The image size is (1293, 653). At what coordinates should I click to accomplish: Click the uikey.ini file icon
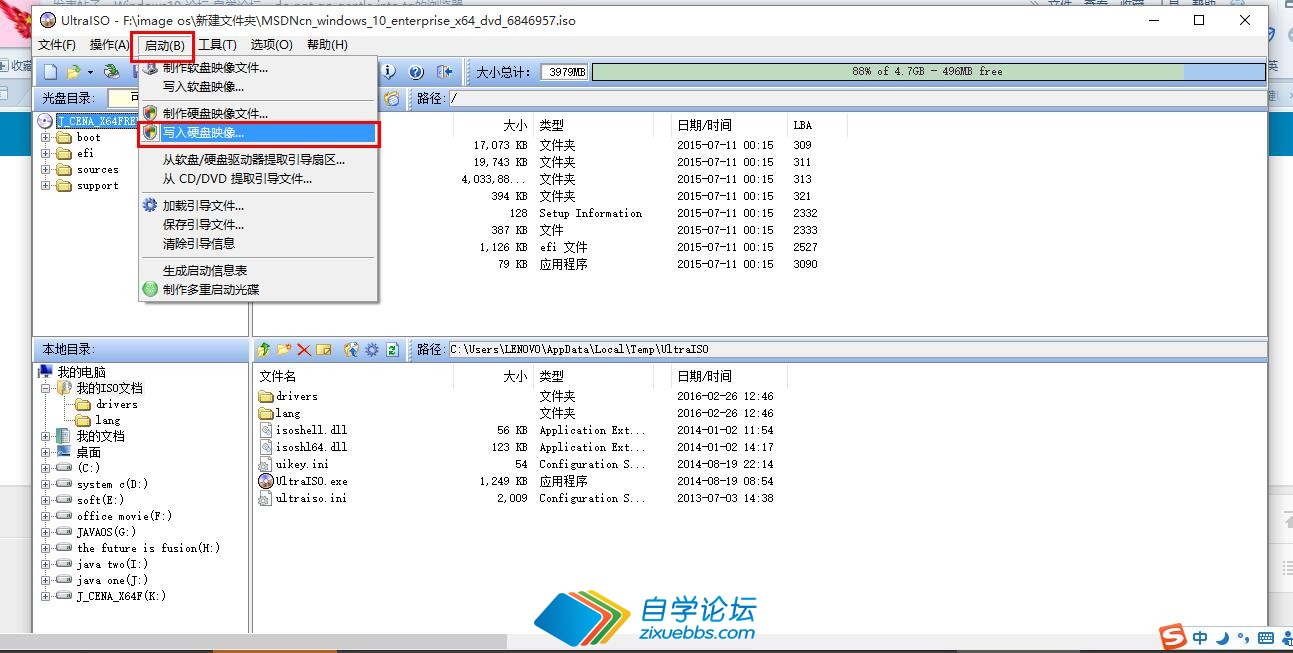(x=265, y=464)
